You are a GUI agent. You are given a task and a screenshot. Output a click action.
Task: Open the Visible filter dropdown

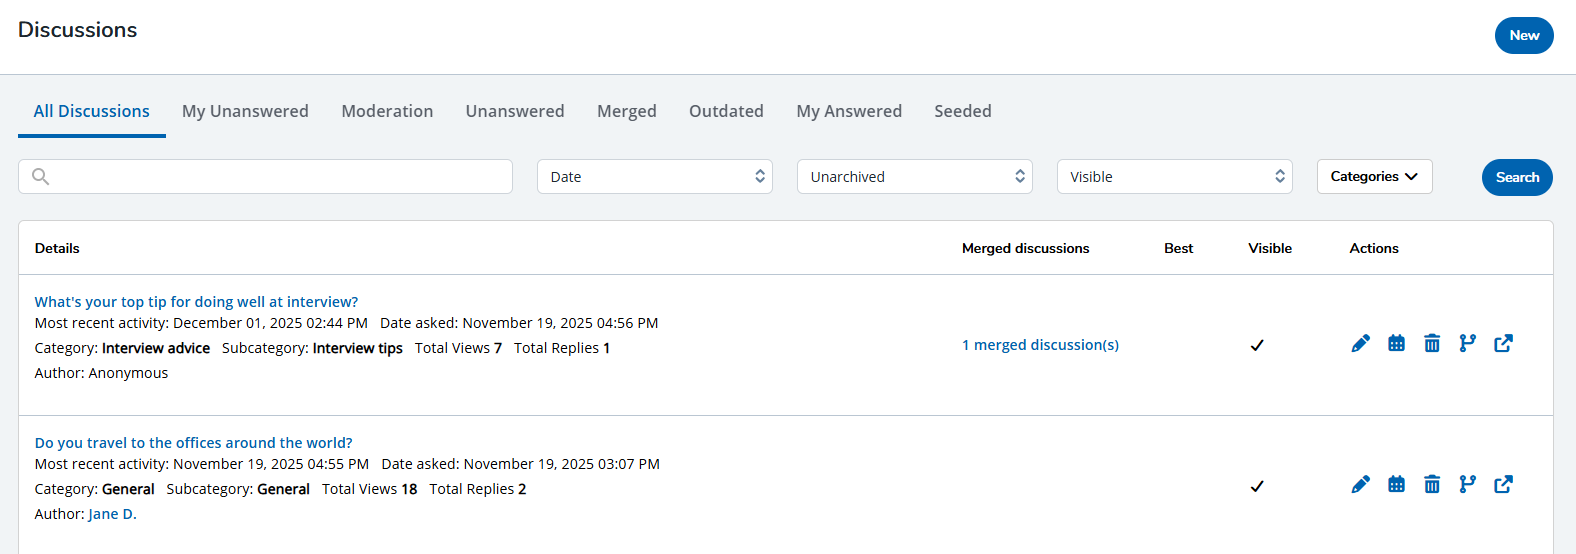point(1174,177)
